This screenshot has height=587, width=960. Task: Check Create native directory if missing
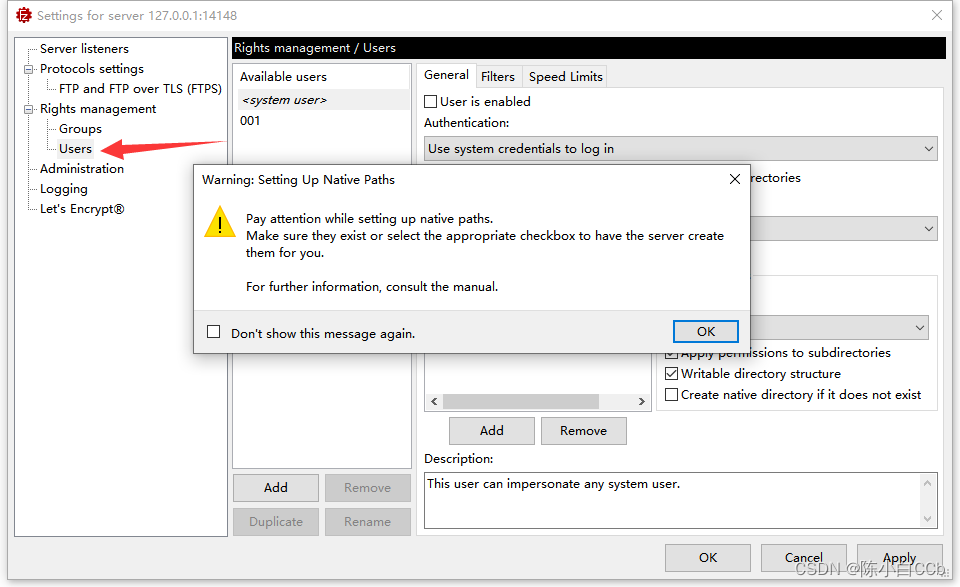click(x=672, y=395)
